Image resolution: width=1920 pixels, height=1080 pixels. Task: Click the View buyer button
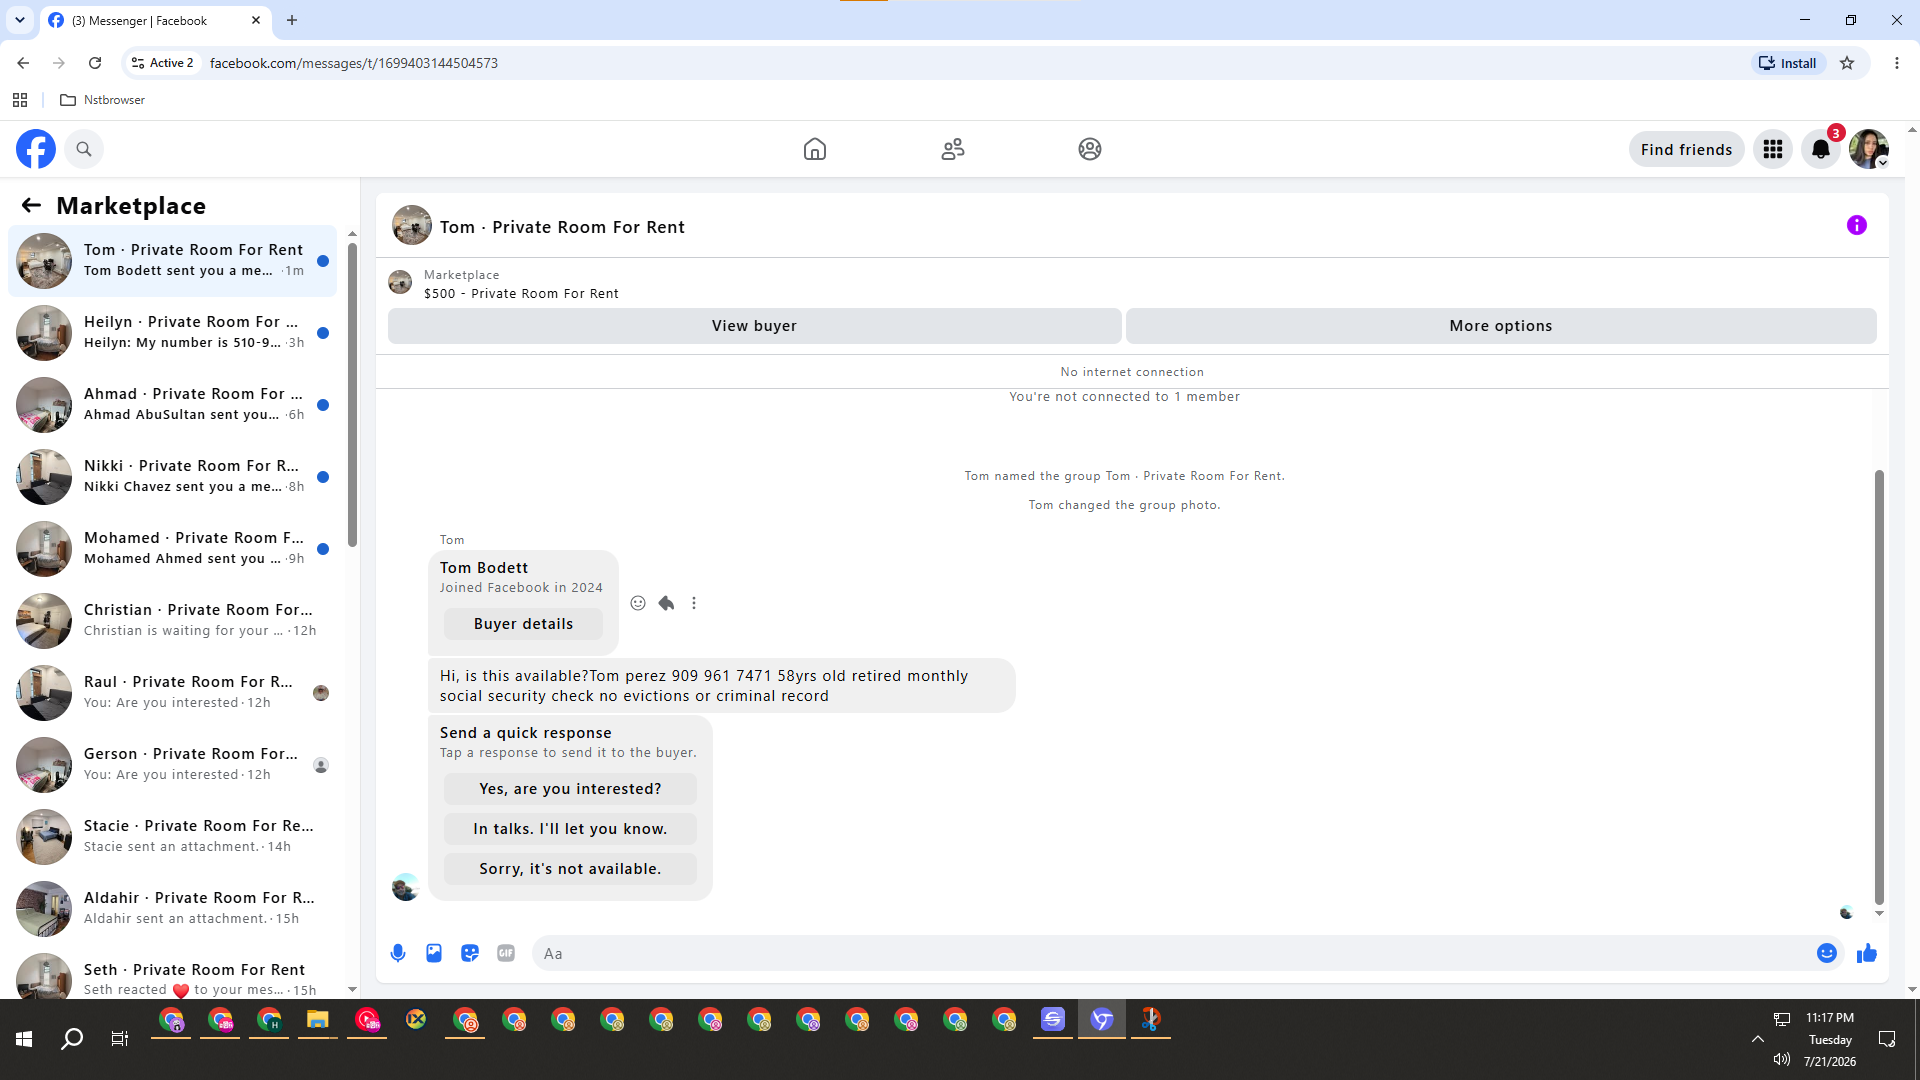click(x=754, y=326)
